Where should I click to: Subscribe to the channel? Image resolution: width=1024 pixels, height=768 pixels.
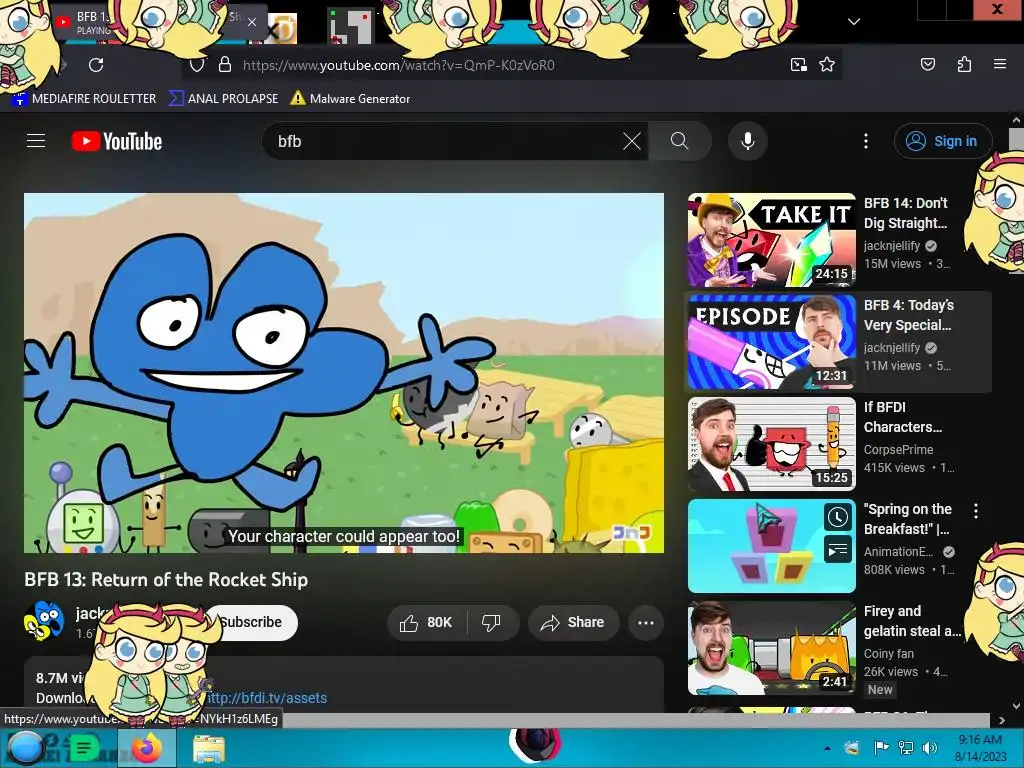click(x=251, y=622)
